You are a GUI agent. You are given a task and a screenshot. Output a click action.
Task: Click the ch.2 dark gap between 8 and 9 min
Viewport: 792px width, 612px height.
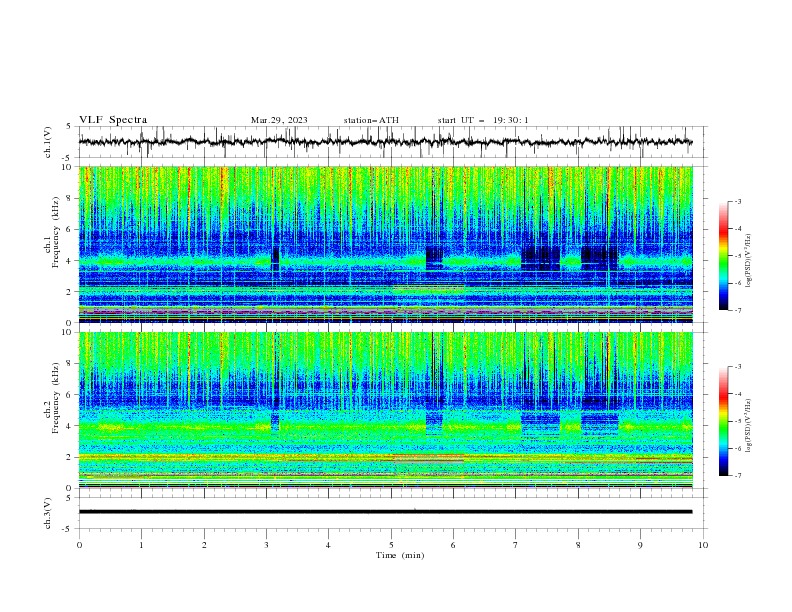[x=600, y=424]
